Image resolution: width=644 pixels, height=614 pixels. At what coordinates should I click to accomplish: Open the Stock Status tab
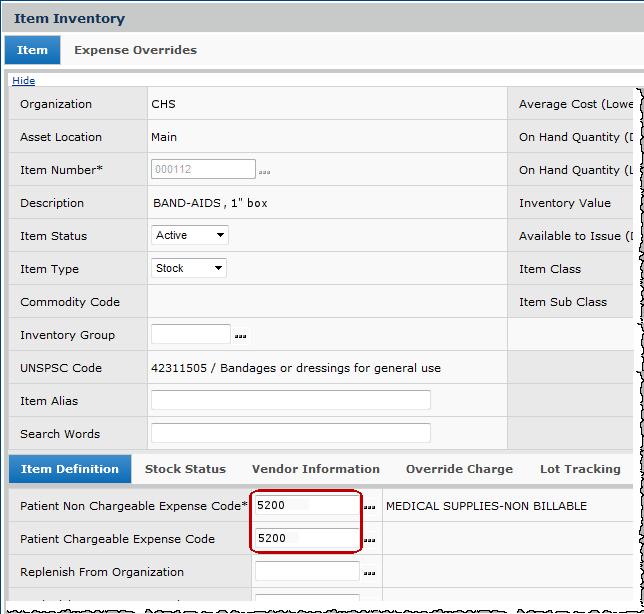(185, 469)
